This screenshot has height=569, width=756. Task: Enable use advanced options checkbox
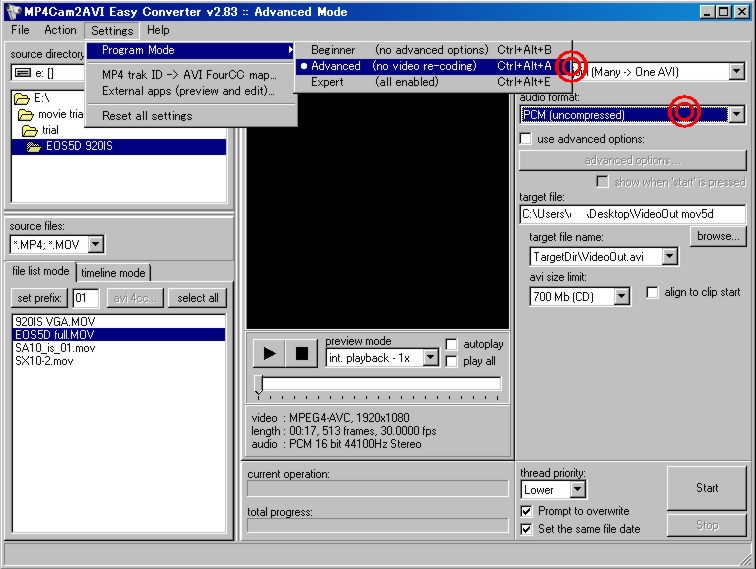coord(526,139)
